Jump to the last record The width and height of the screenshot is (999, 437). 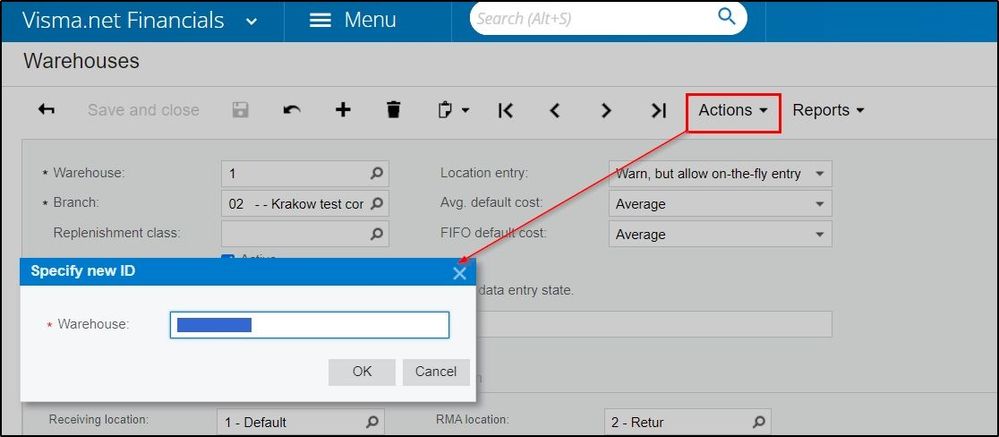pos(658,110)
